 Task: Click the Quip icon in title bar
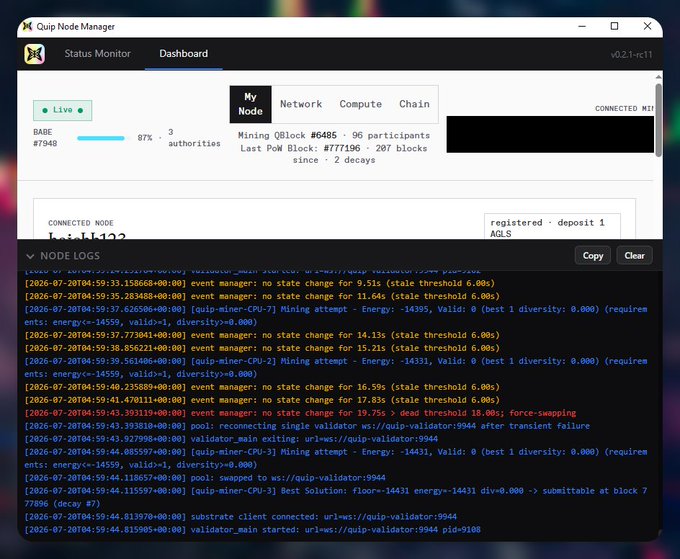pos(27,26)
